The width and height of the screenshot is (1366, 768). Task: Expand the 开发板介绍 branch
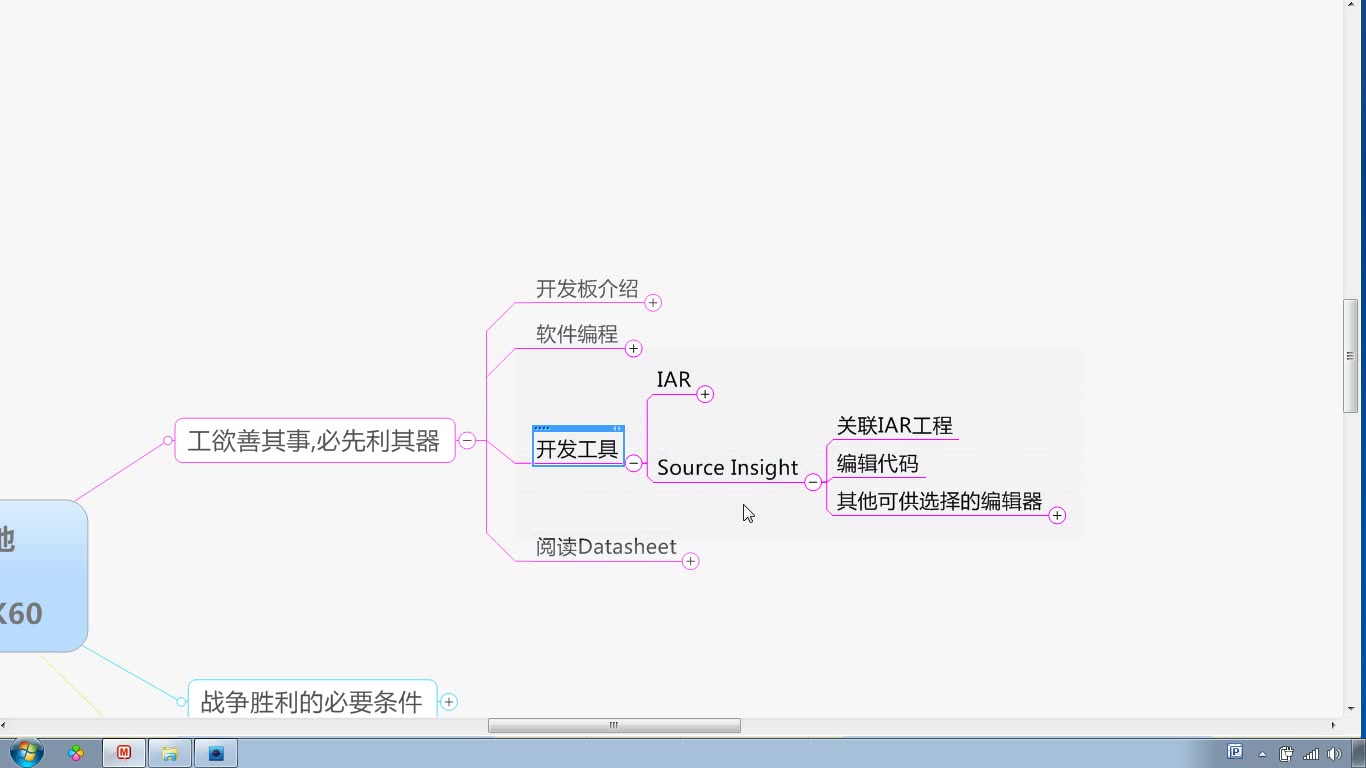(653, 303)
